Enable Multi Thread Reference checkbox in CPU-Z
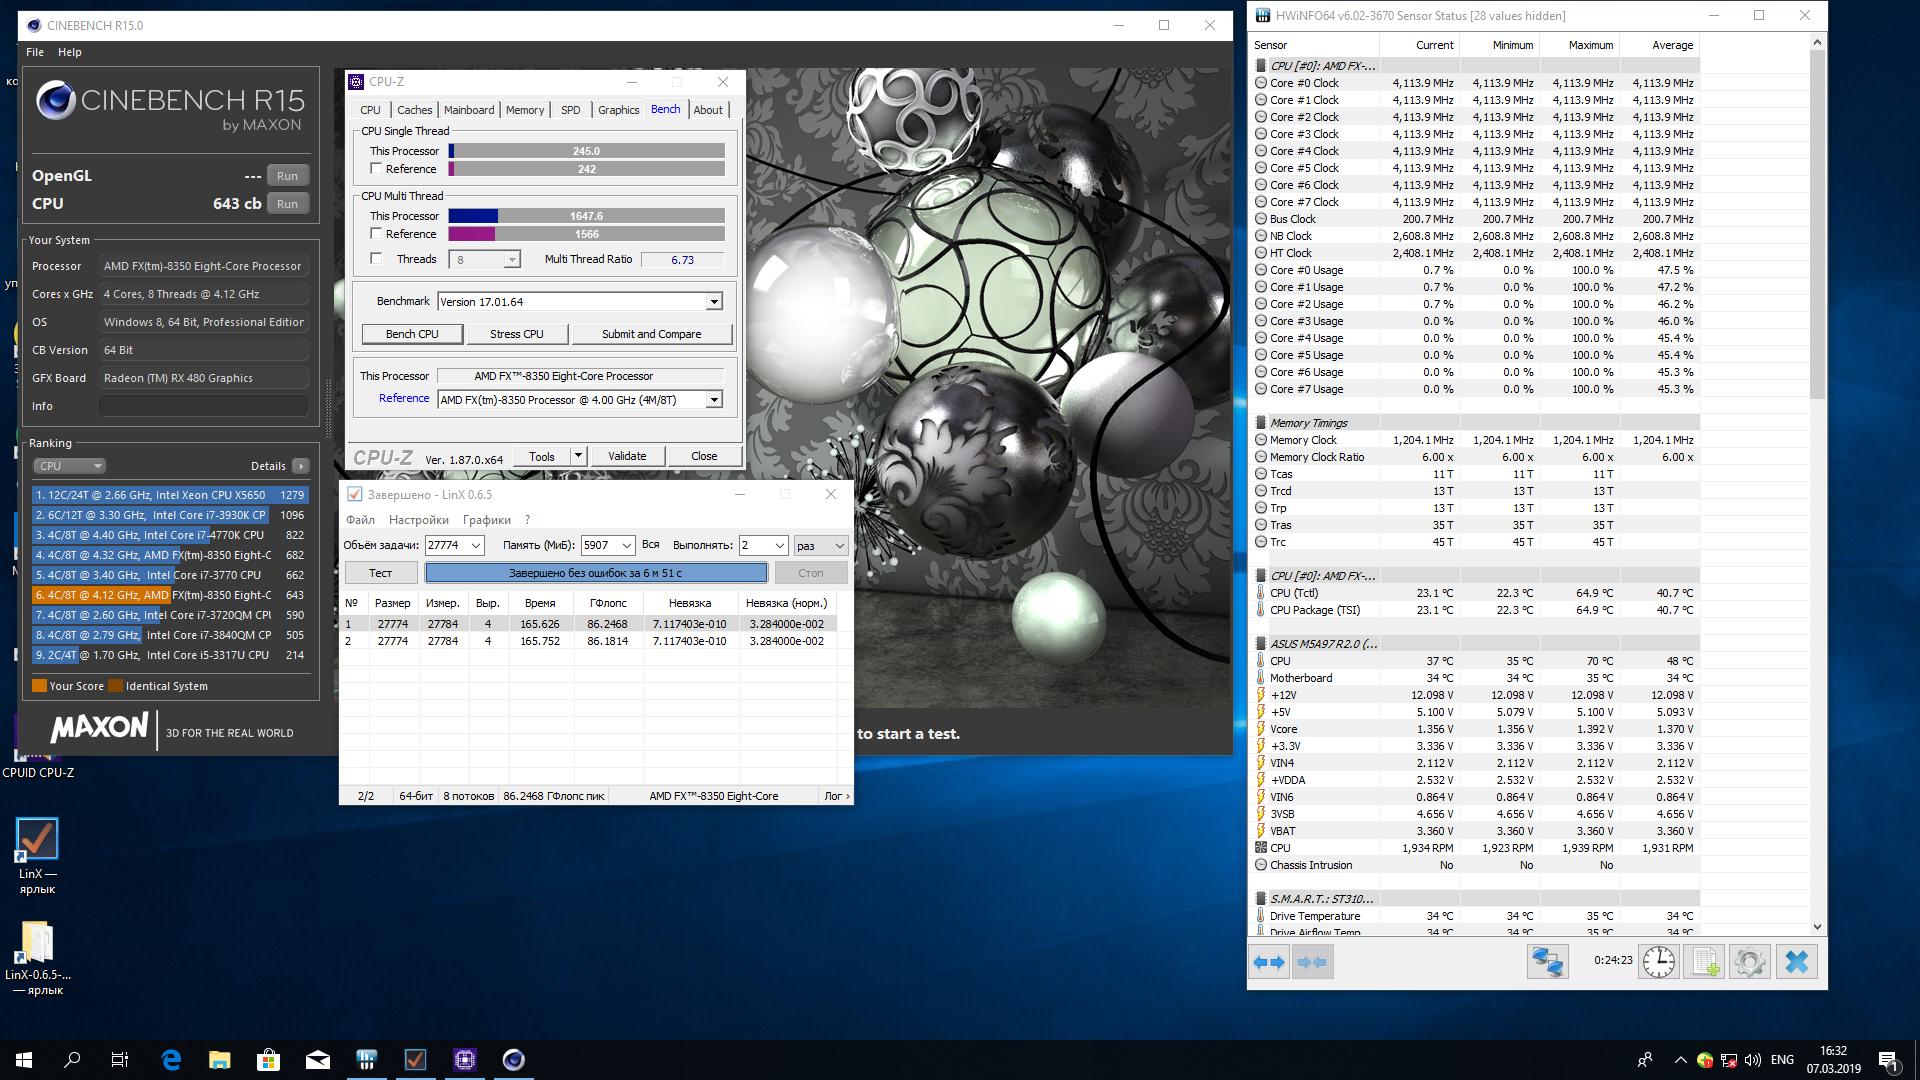The image size is (1920, 1080). pos(377,234)
